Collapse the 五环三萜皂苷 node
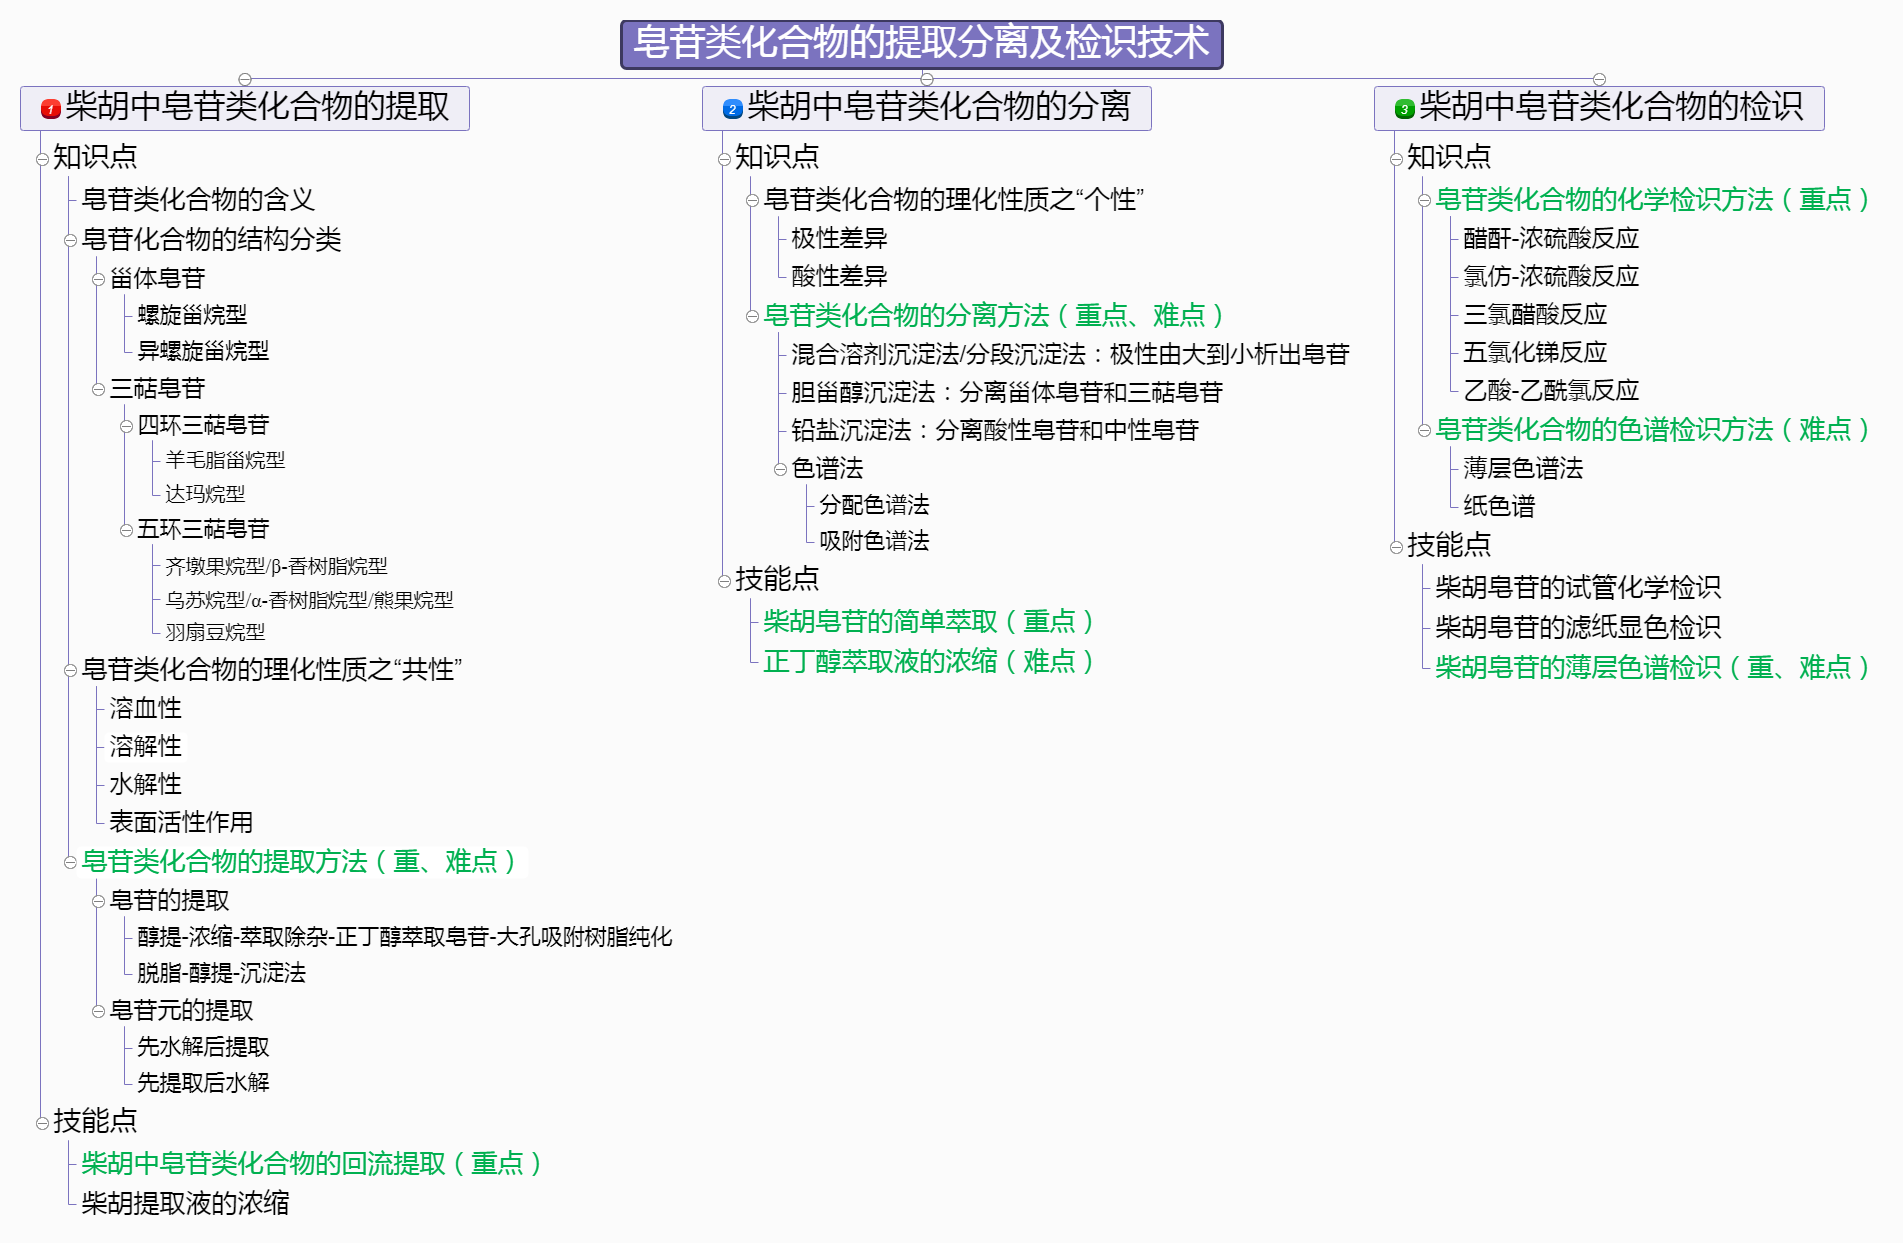 126,530
